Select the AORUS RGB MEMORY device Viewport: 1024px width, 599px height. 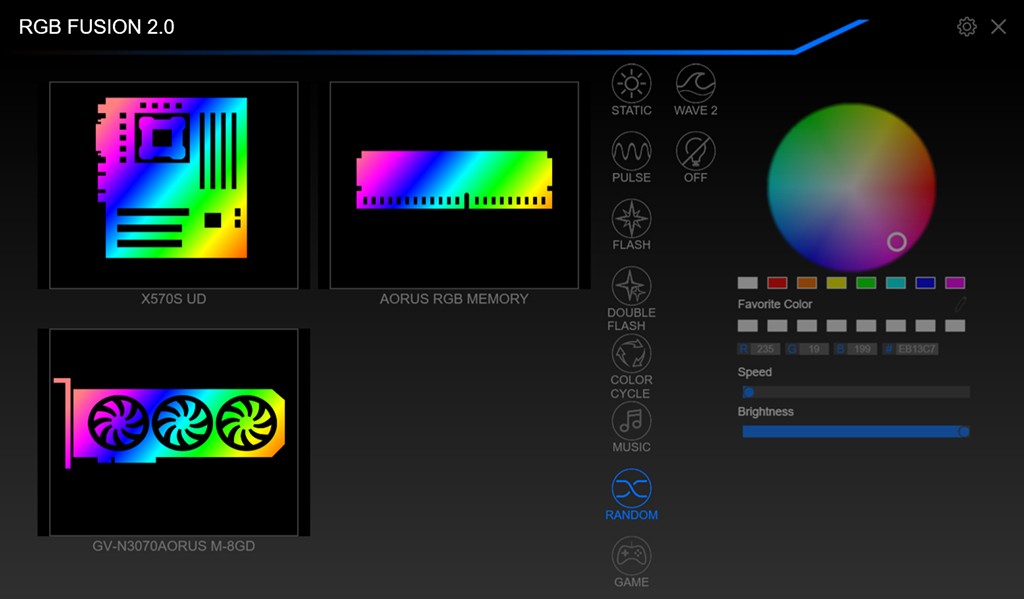click(x=454, y=185)
